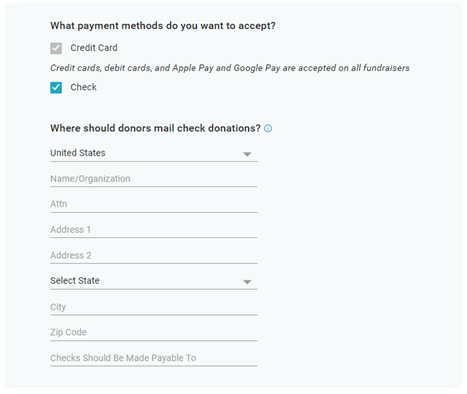
Task: Click the "Check" label text
Action: point(83,87)
